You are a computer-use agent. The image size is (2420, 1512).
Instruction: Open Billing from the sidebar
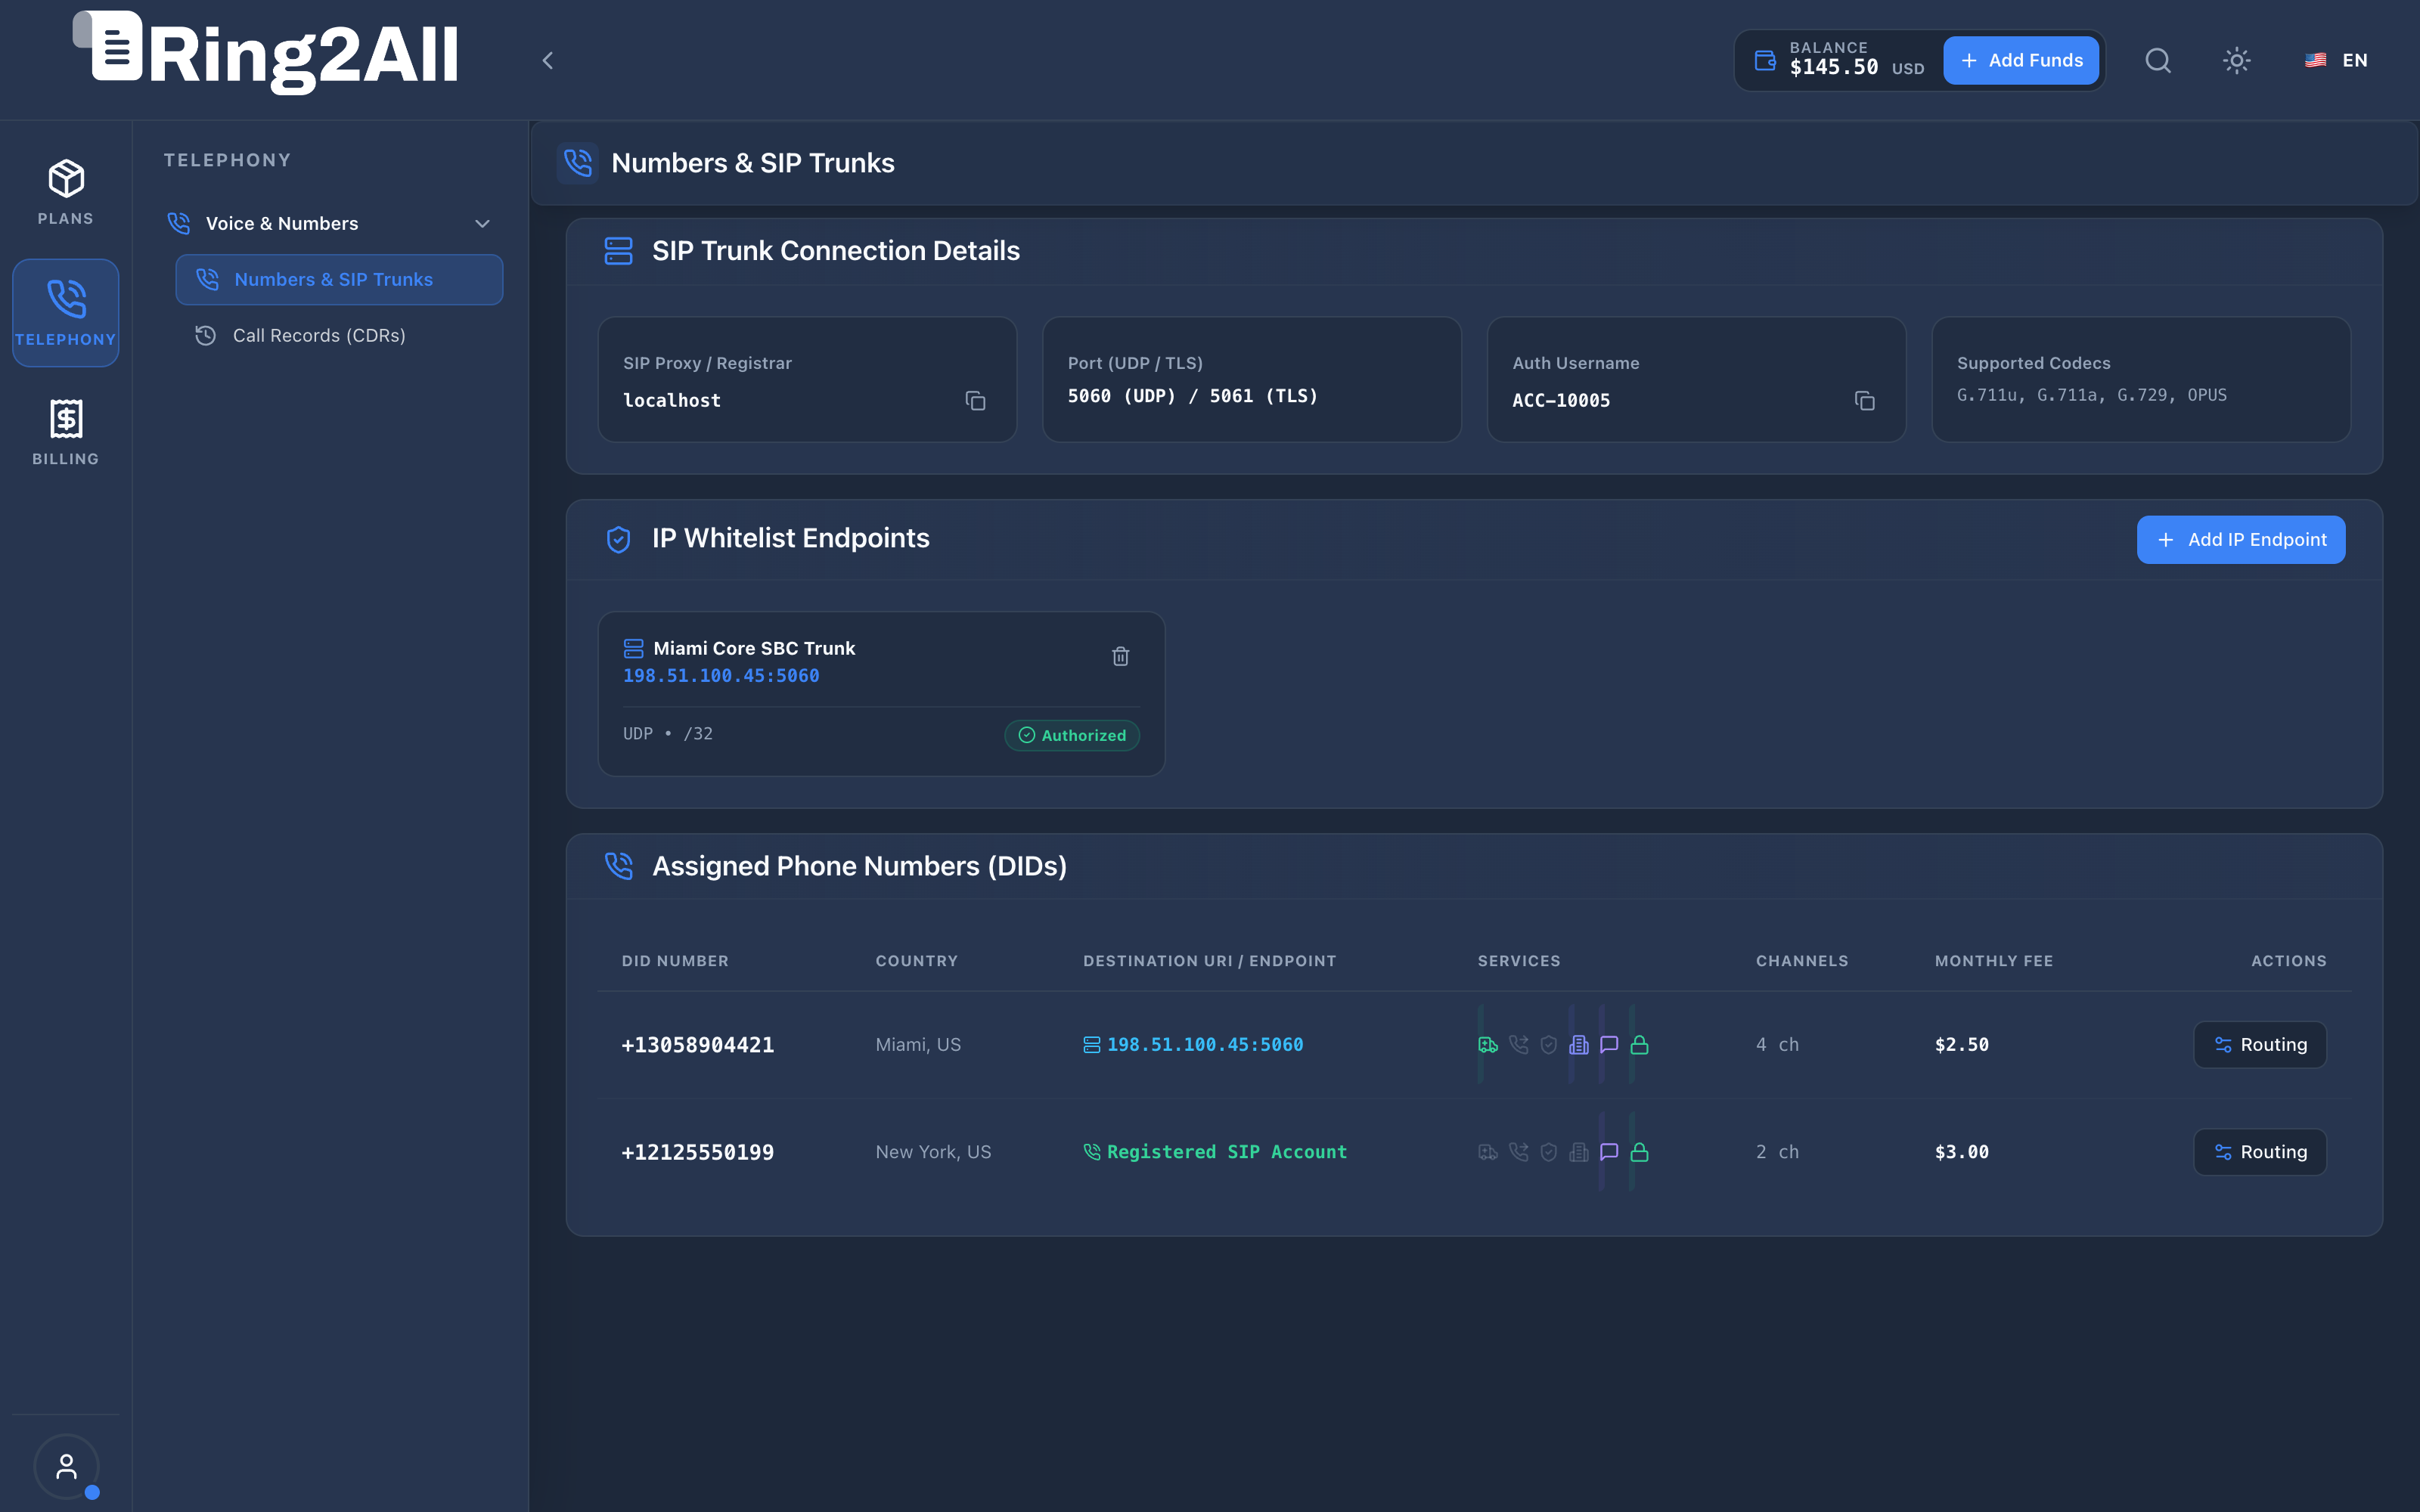coord(66,432)
